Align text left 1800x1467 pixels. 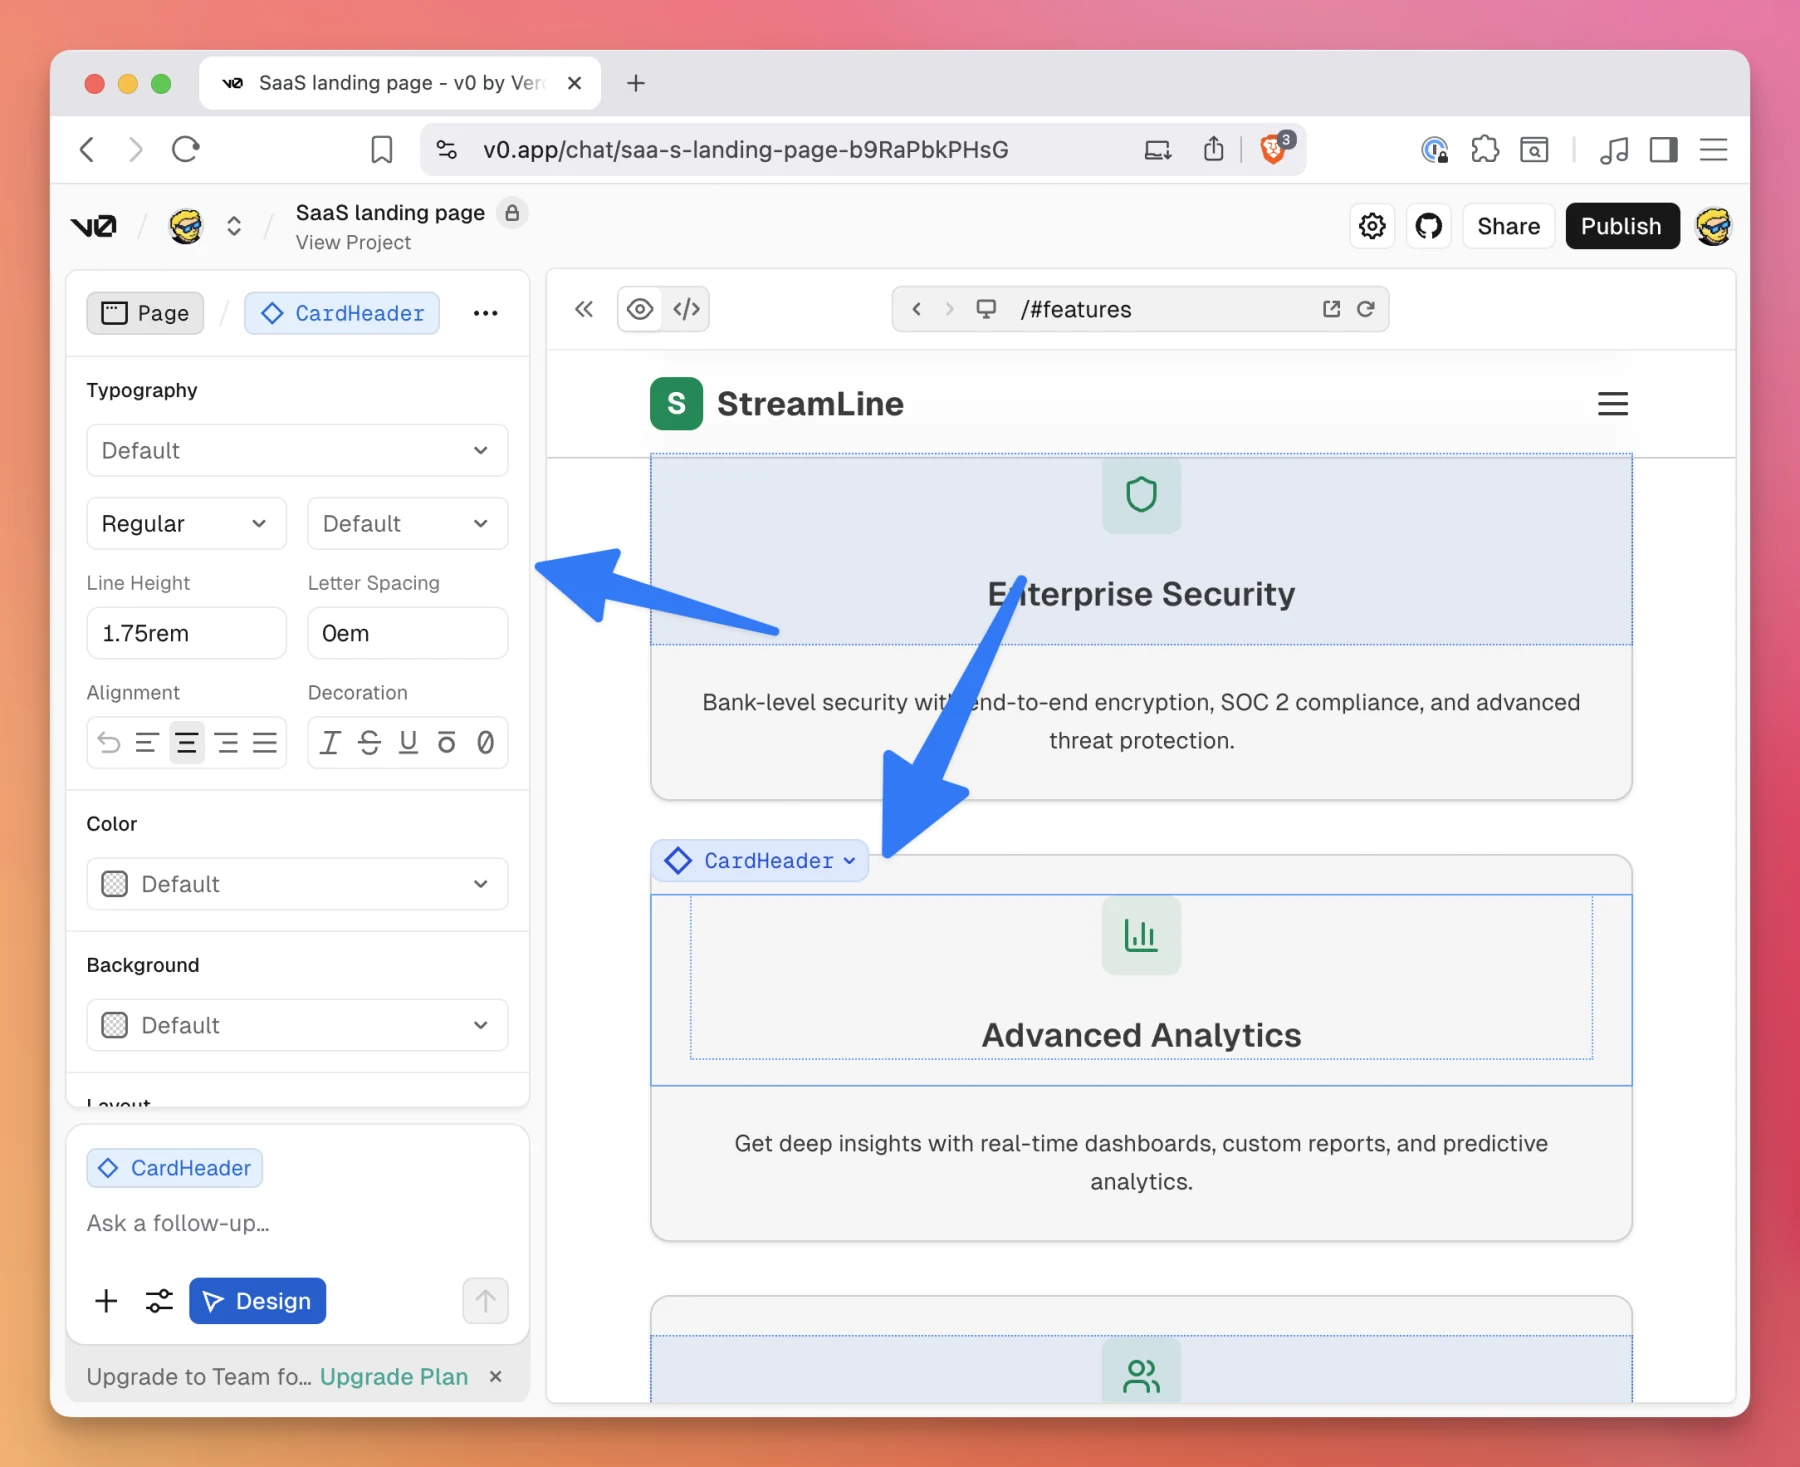coord(147,742)
